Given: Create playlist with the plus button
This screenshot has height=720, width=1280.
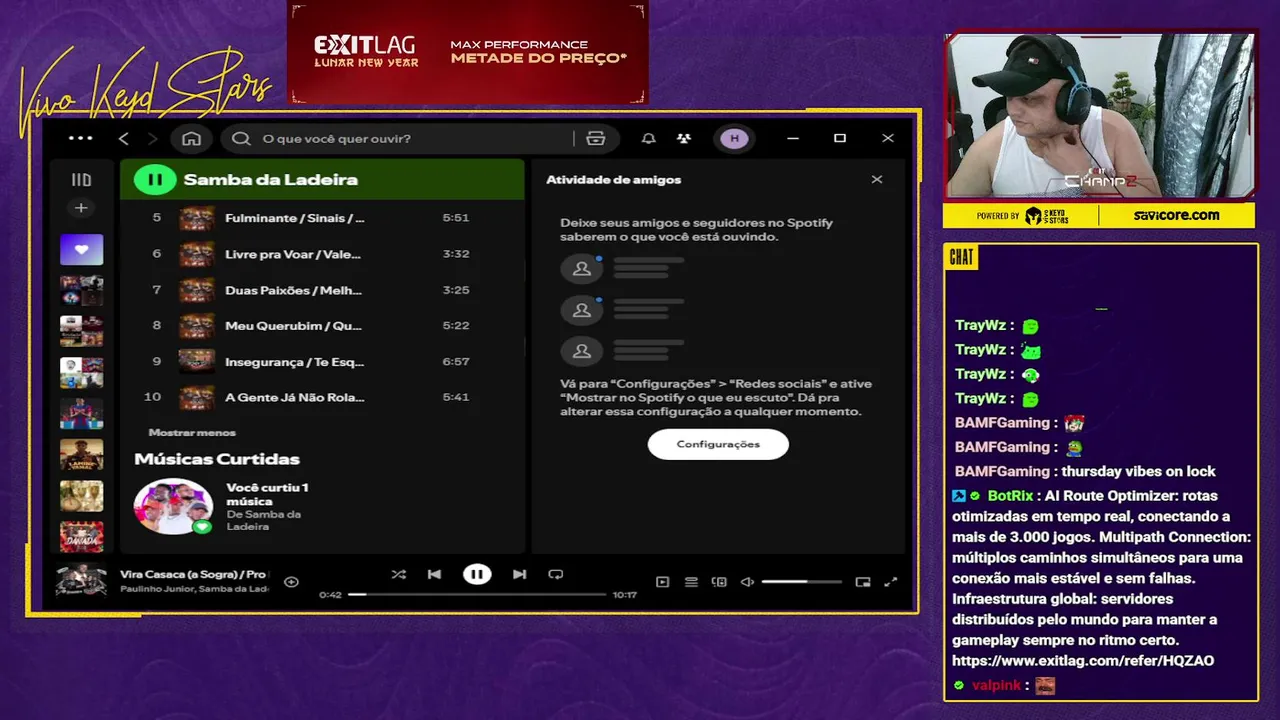Looking at the screenshot, I should pyautogui.click(x=81, y=208).
